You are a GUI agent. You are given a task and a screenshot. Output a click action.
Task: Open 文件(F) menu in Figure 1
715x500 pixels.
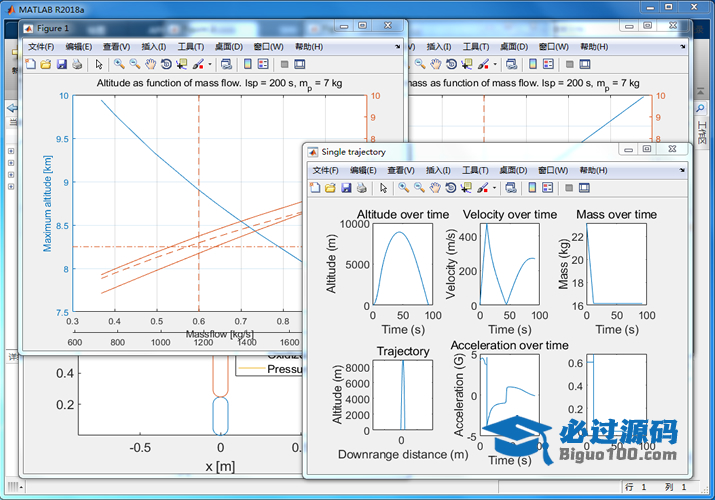point(41,47)
